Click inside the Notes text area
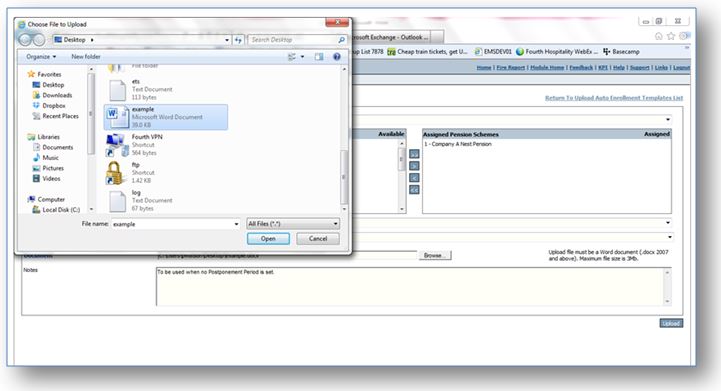Viewport: 721px width, 391px height. (x=410, y=287)
